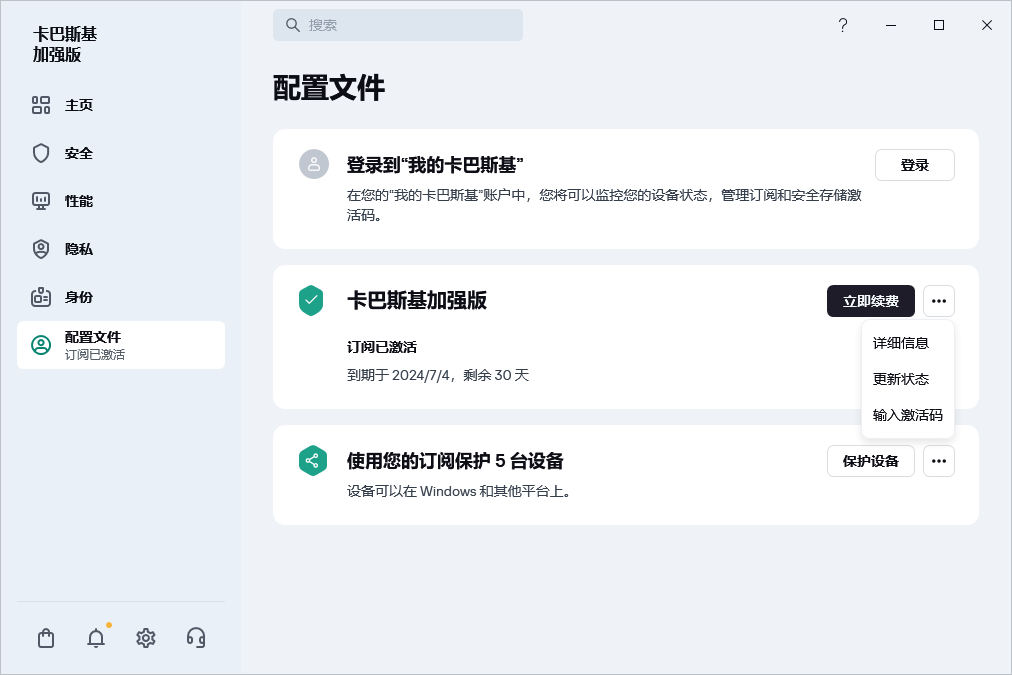The image size is (1012, 675).
Task: Click the green shield subscription icon
Action: [311, 301]
